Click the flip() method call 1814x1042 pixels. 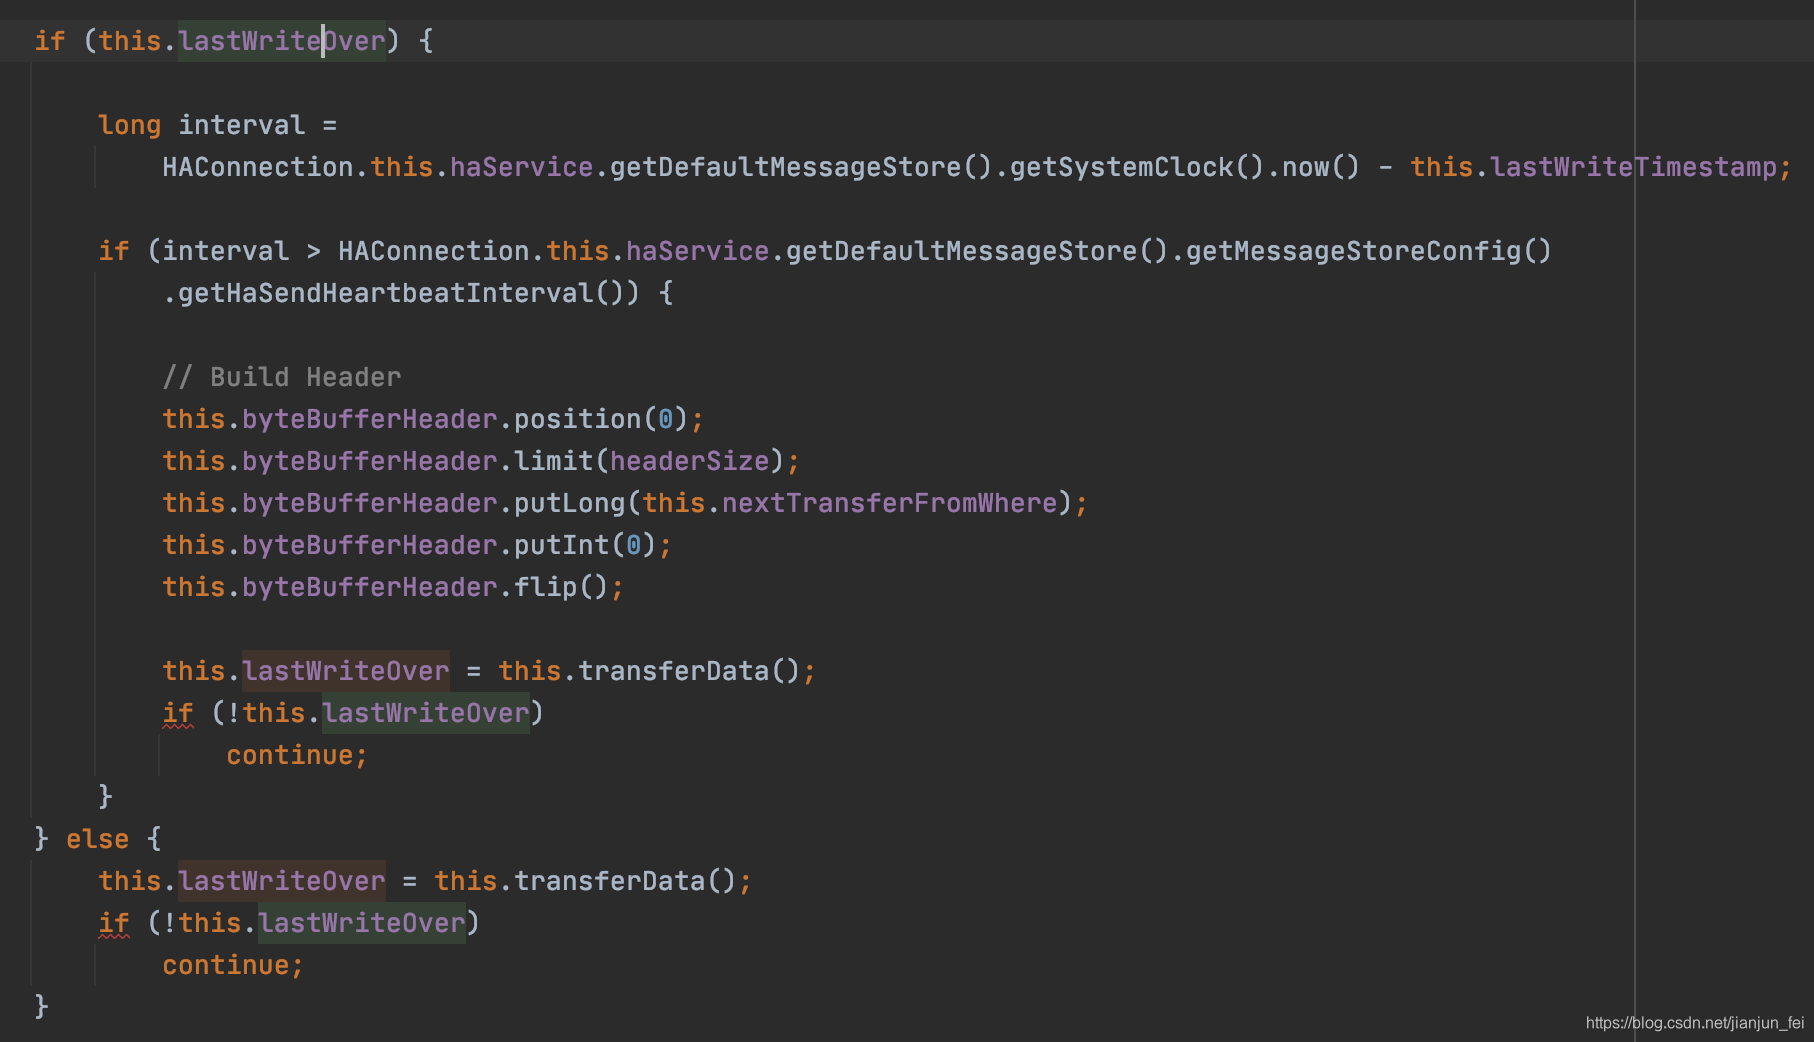(561, 587)
